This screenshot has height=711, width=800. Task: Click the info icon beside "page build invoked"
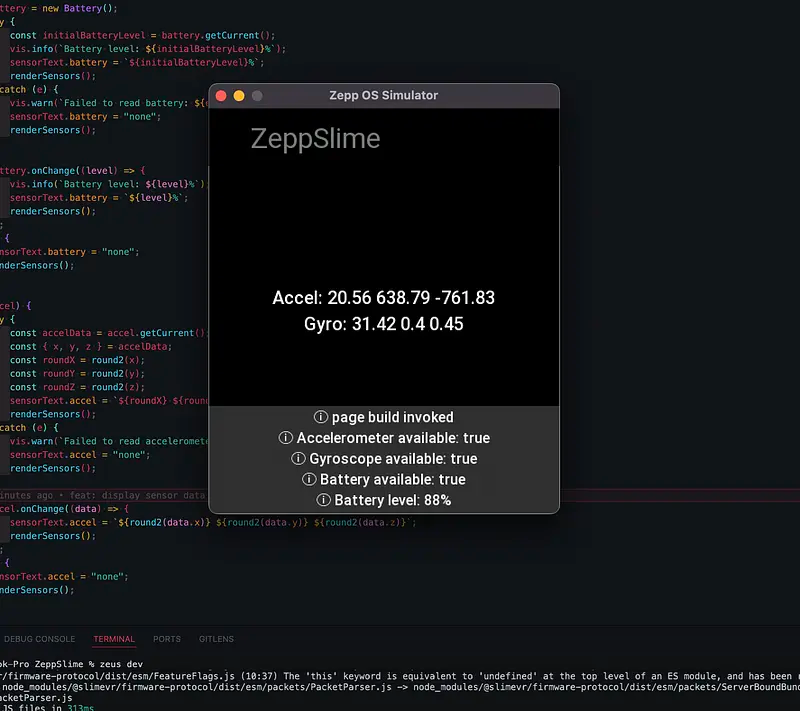coord(321,417)
